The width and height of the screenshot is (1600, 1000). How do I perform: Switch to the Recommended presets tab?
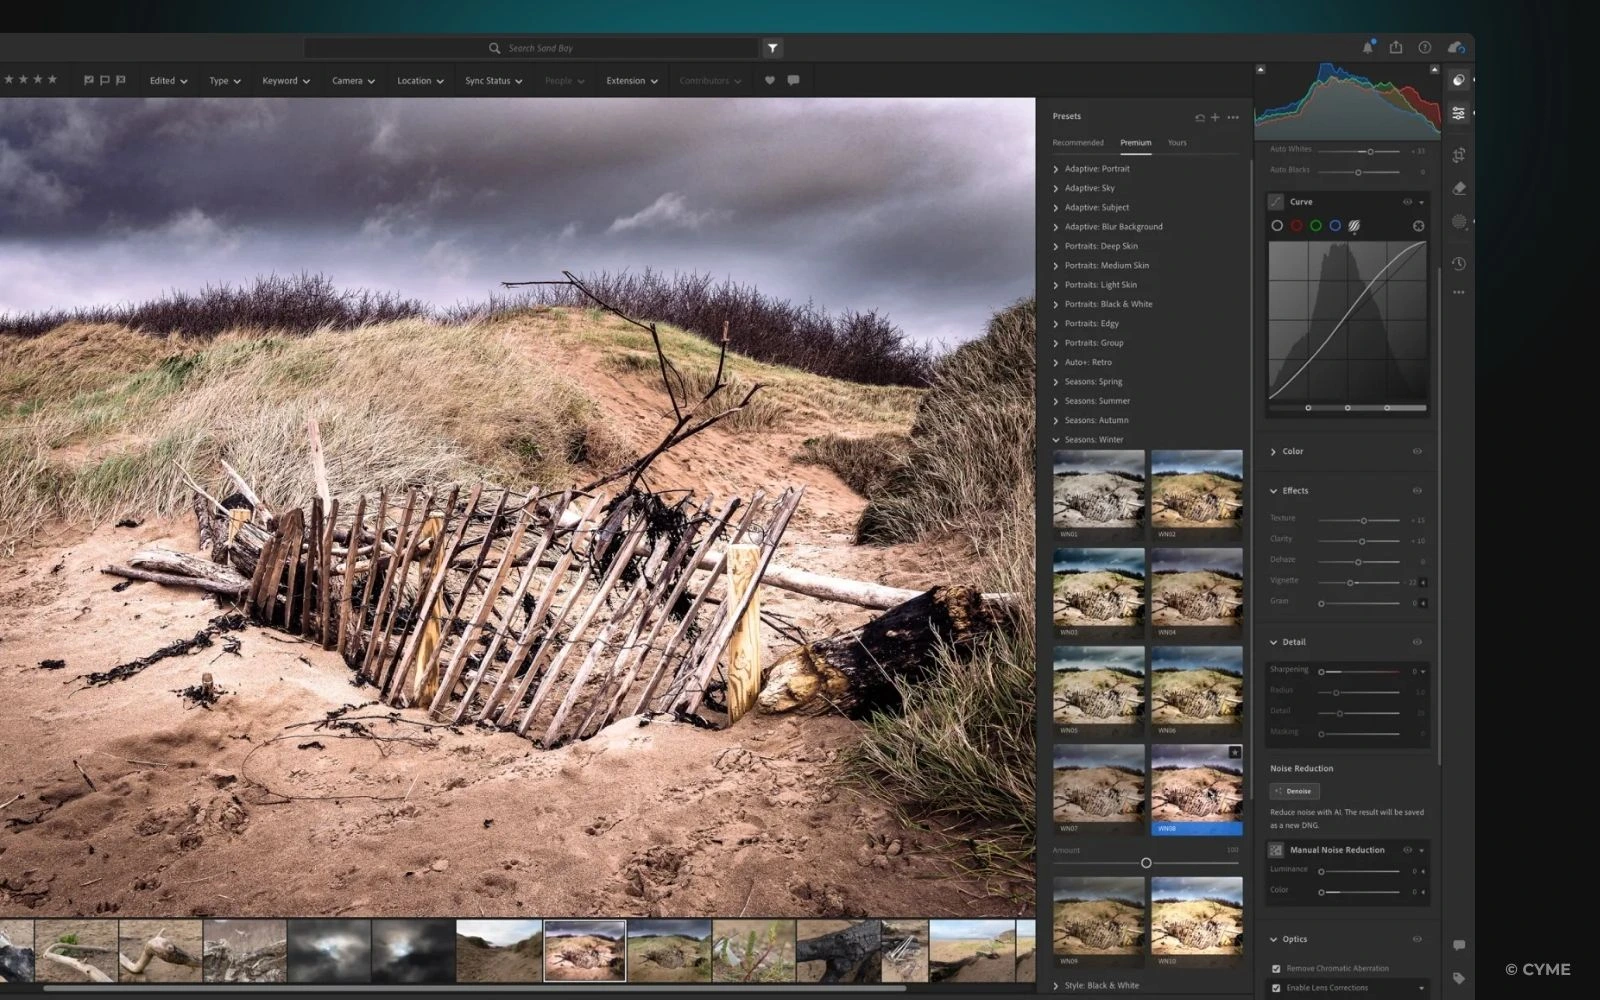click(x=1078, y=143)
